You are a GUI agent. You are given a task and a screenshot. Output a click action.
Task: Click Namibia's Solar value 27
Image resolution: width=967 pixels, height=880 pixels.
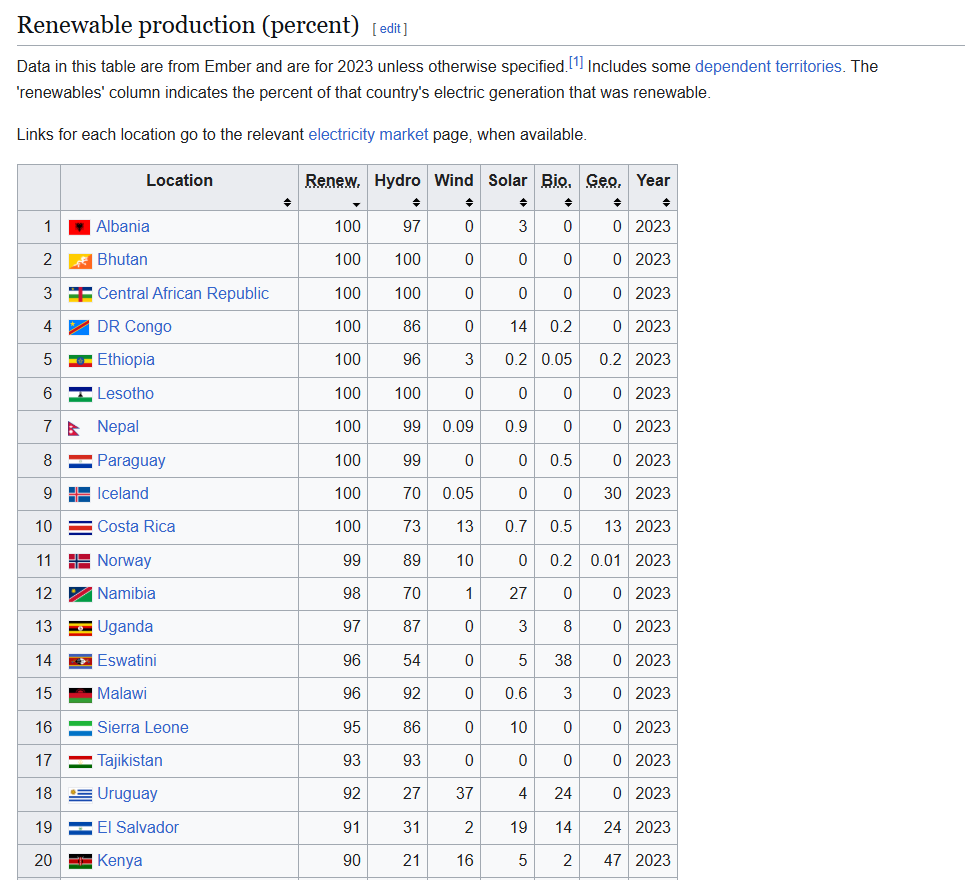tap(518, 594)
